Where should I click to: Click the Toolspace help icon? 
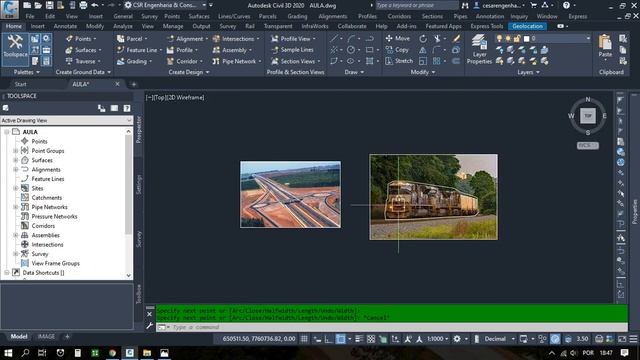(x=127, y=108)
